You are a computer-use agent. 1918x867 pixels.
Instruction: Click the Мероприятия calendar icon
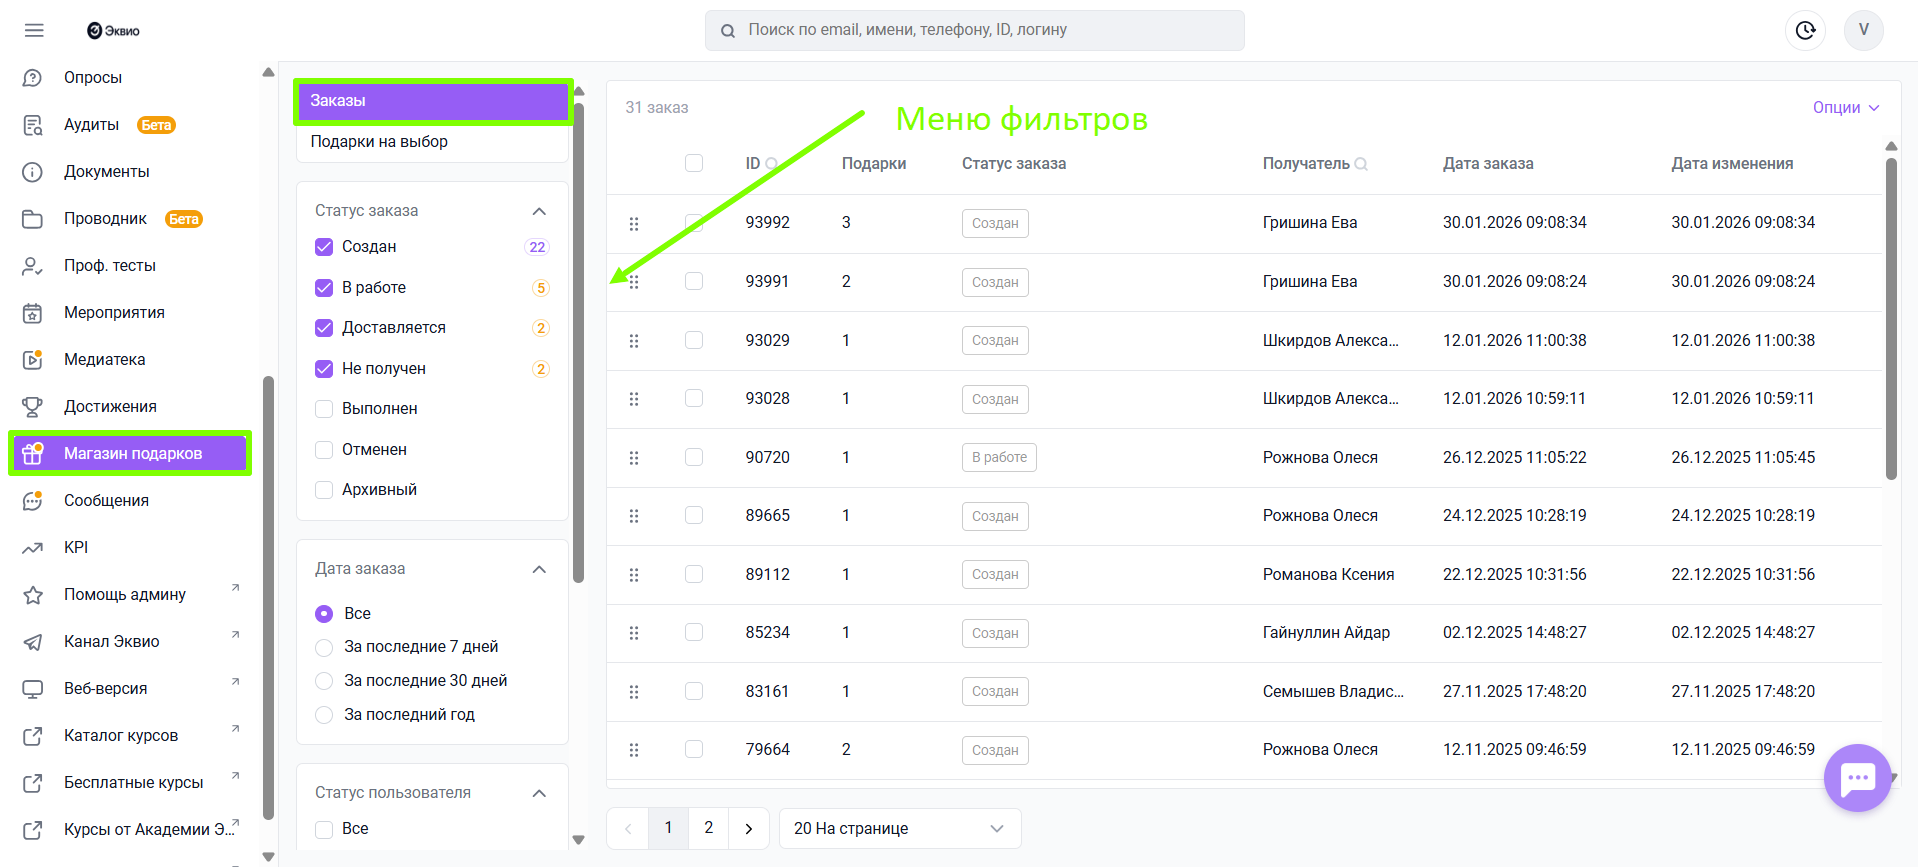(33, 313)
